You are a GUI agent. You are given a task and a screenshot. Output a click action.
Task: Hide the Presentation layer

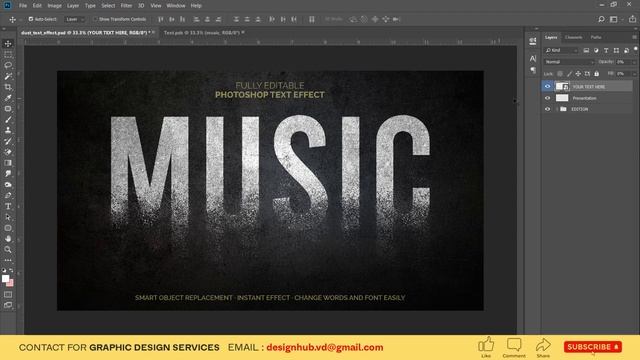coord(547,98)
